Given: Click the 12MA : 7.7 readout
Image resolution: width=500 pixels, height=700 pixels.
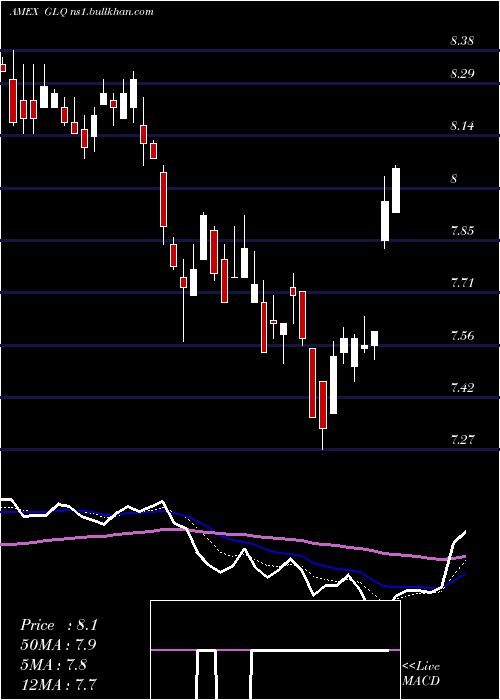Looking at the screenshot, I should [58, 684].
